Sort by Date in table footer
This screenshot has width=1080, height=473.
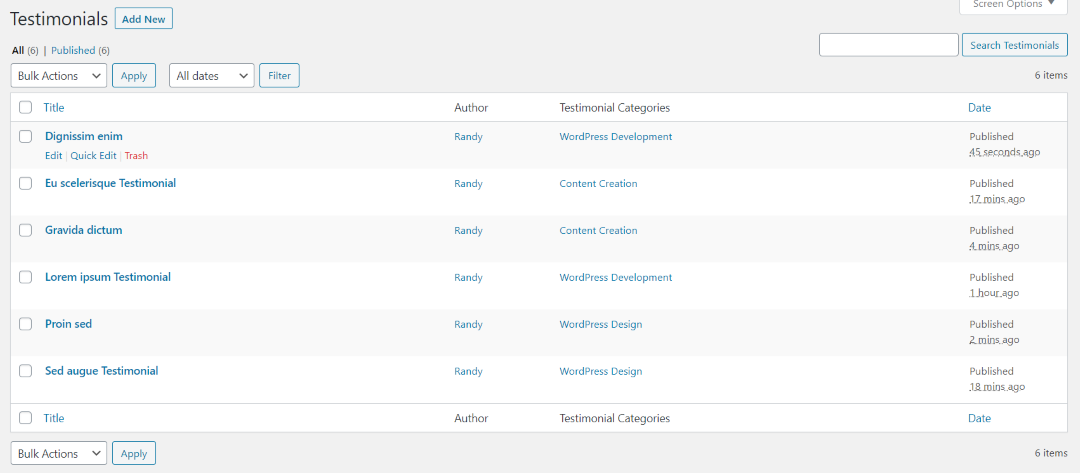(x=979, y=418)
